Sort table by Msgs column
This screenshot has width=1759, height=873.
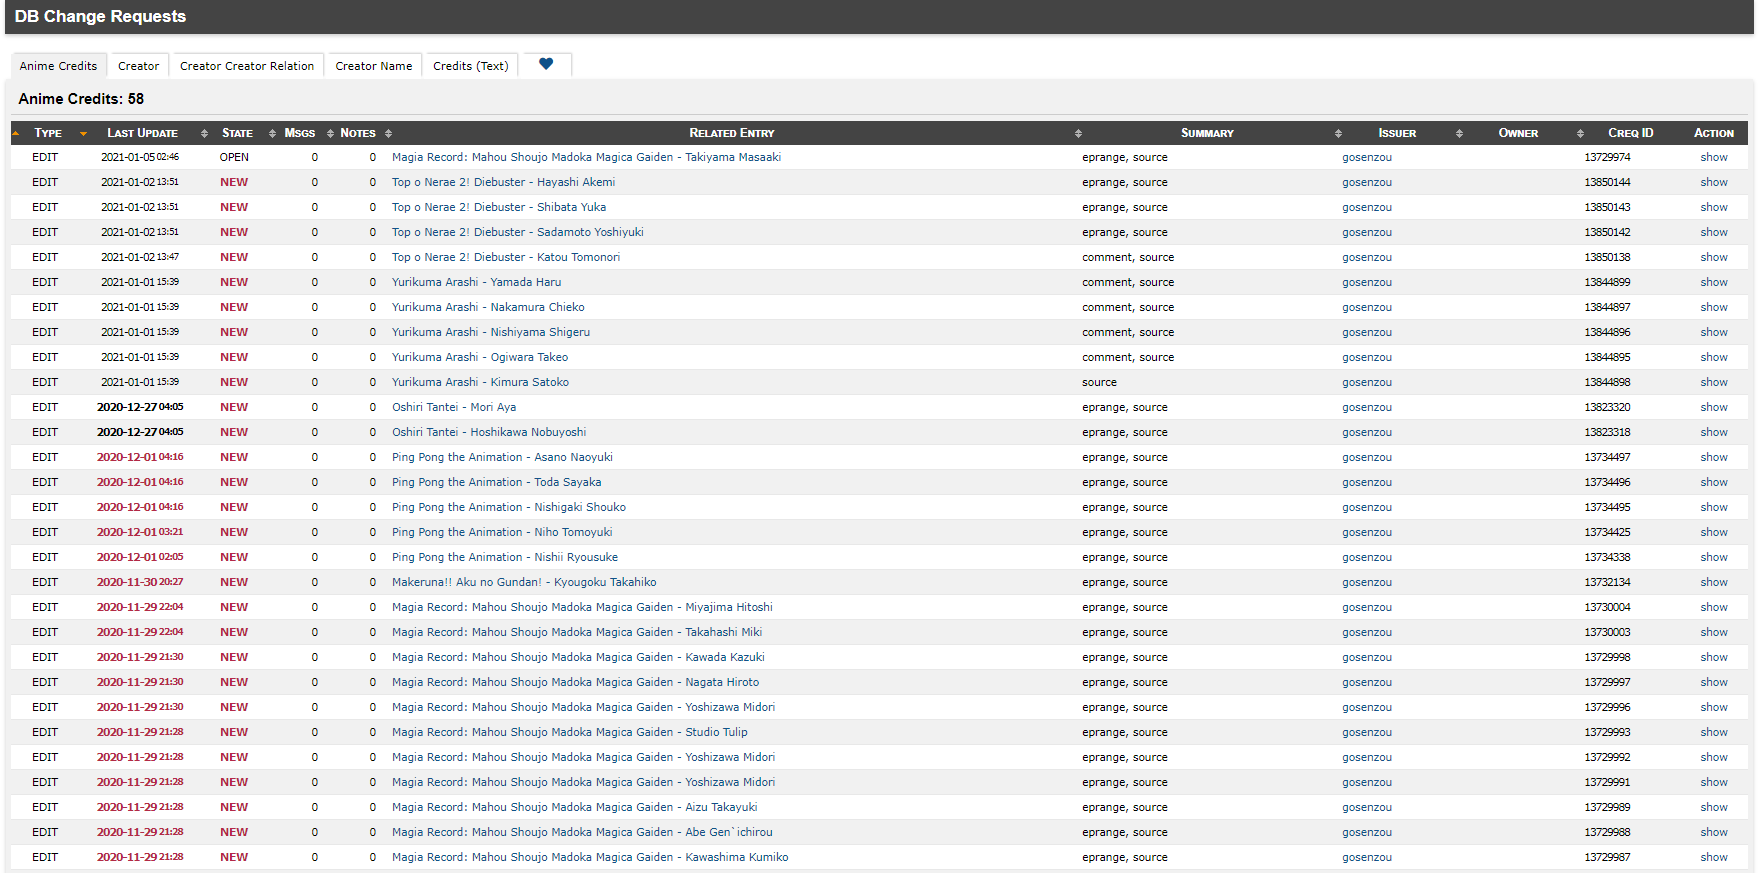(x=299, y=133)
